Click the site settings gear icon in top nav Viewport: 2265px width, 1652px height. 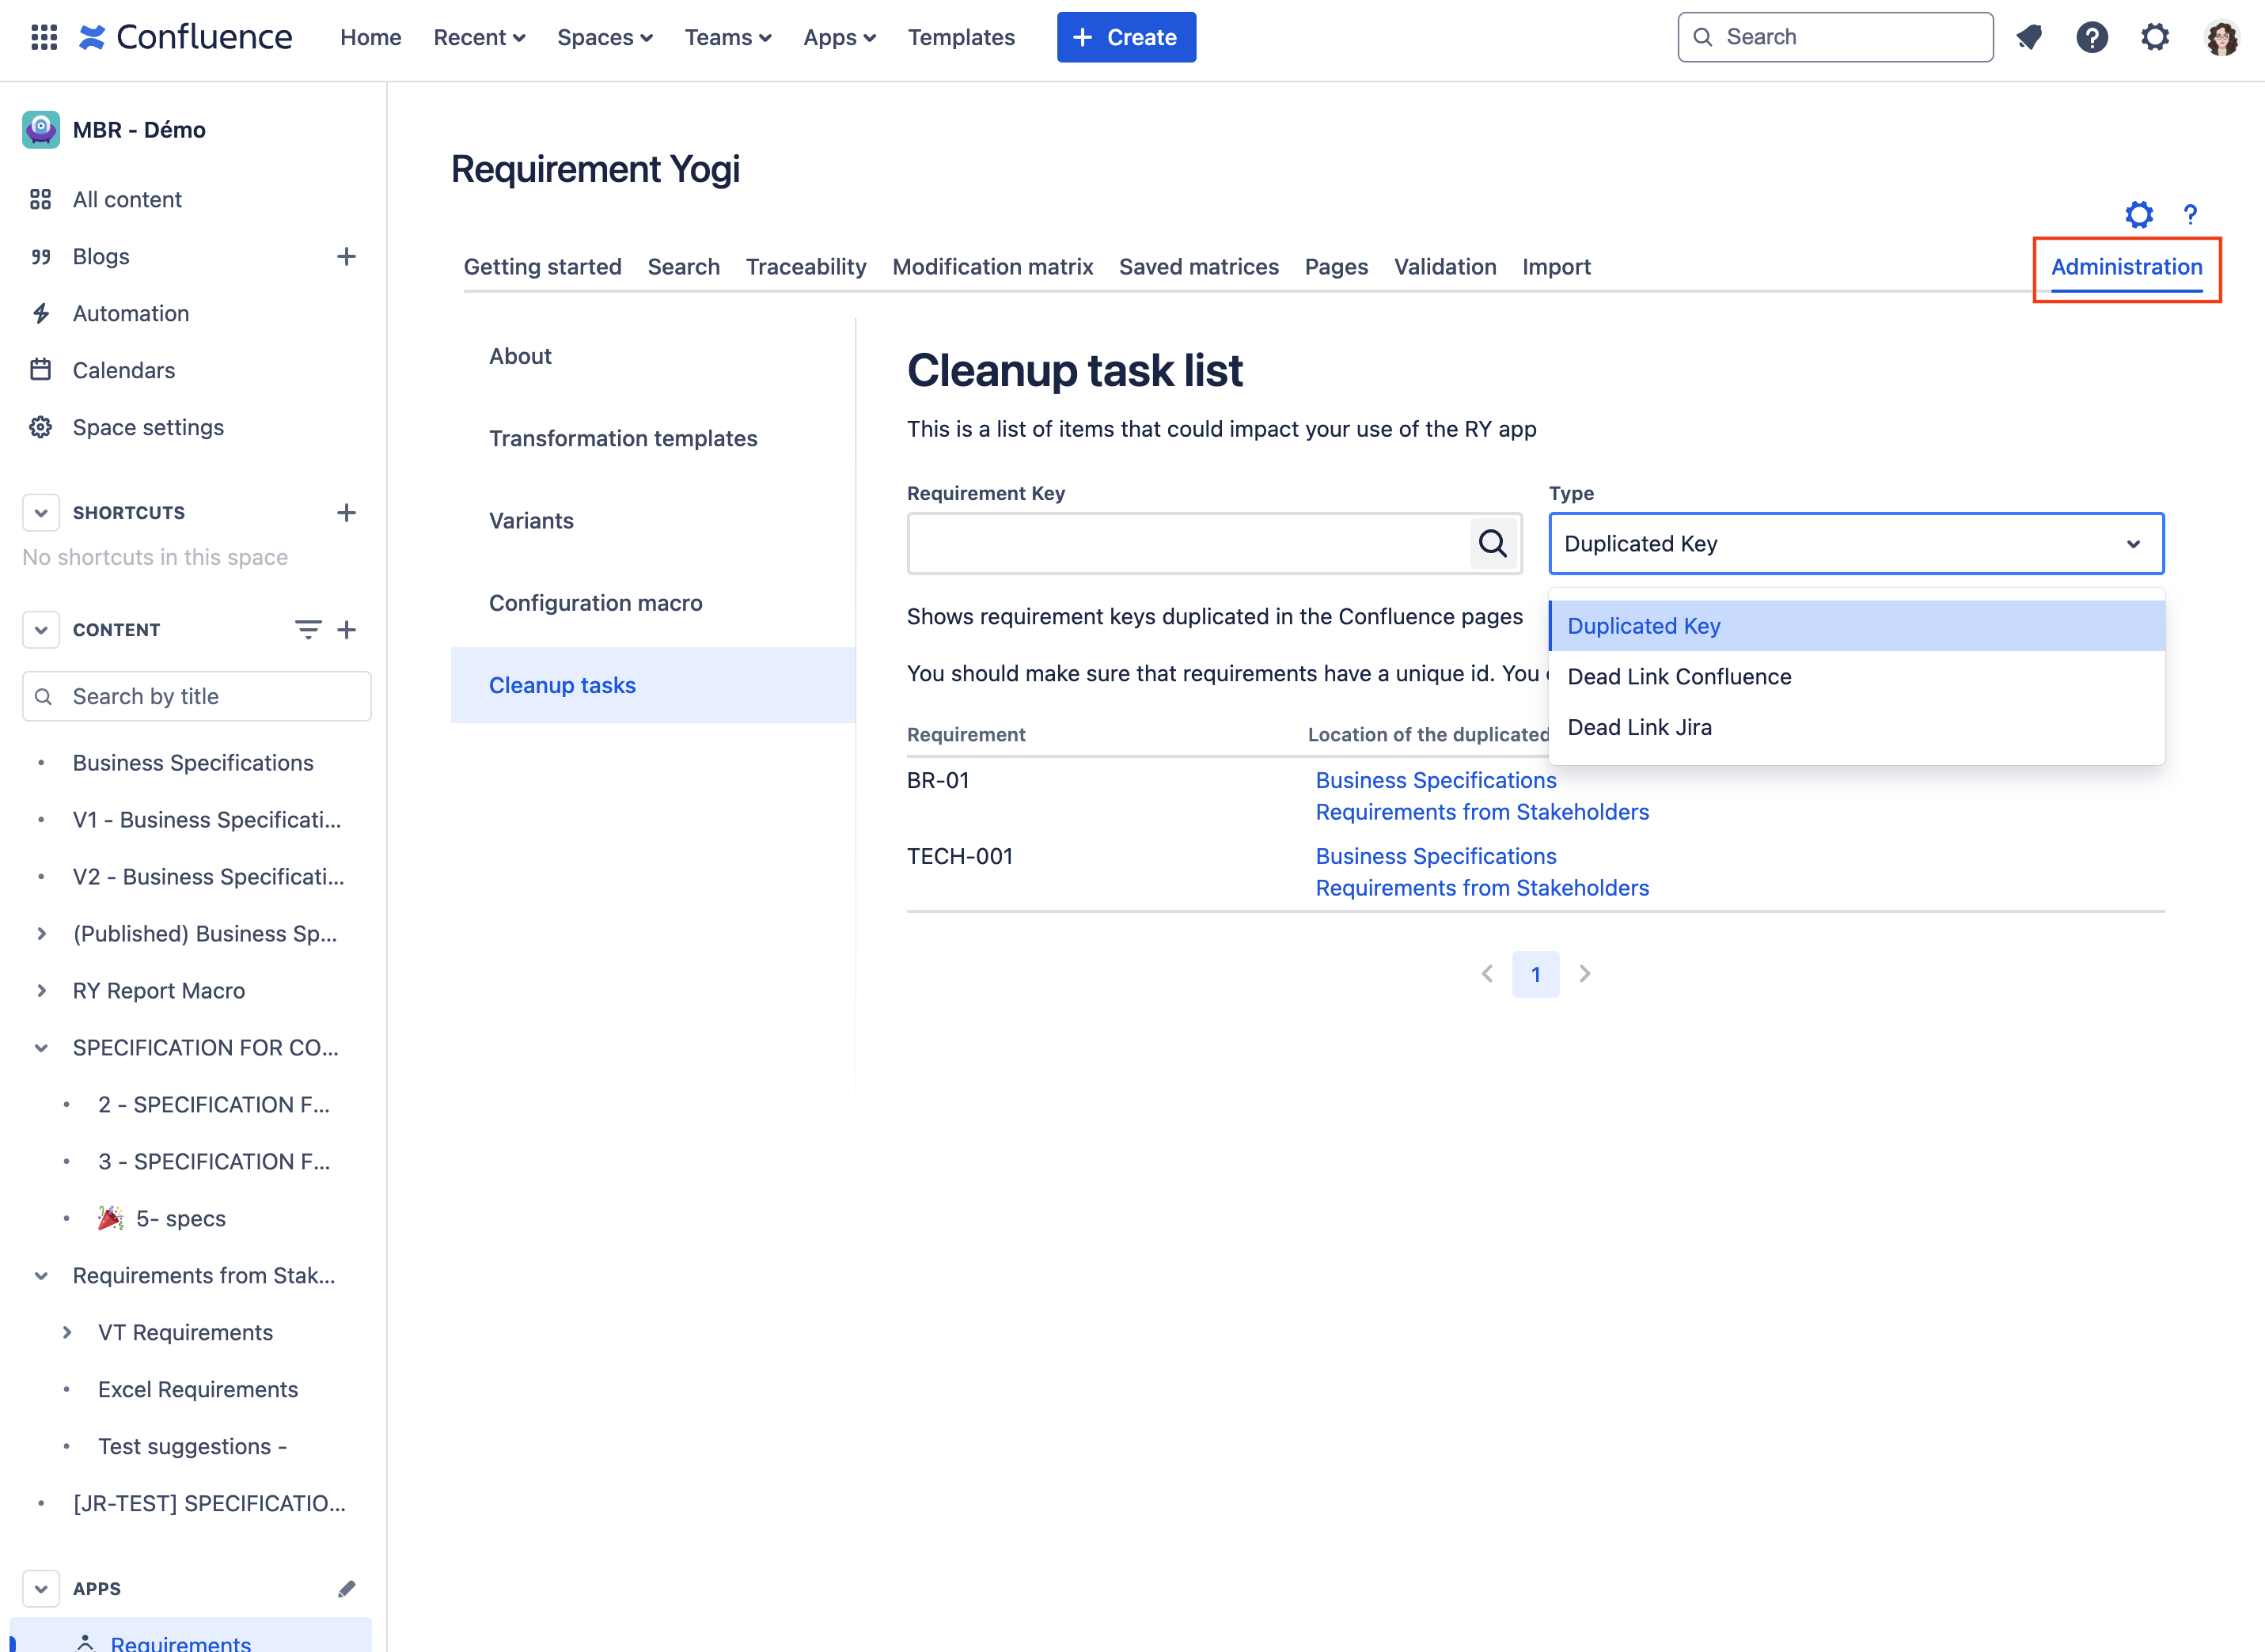pos(2154,37)
